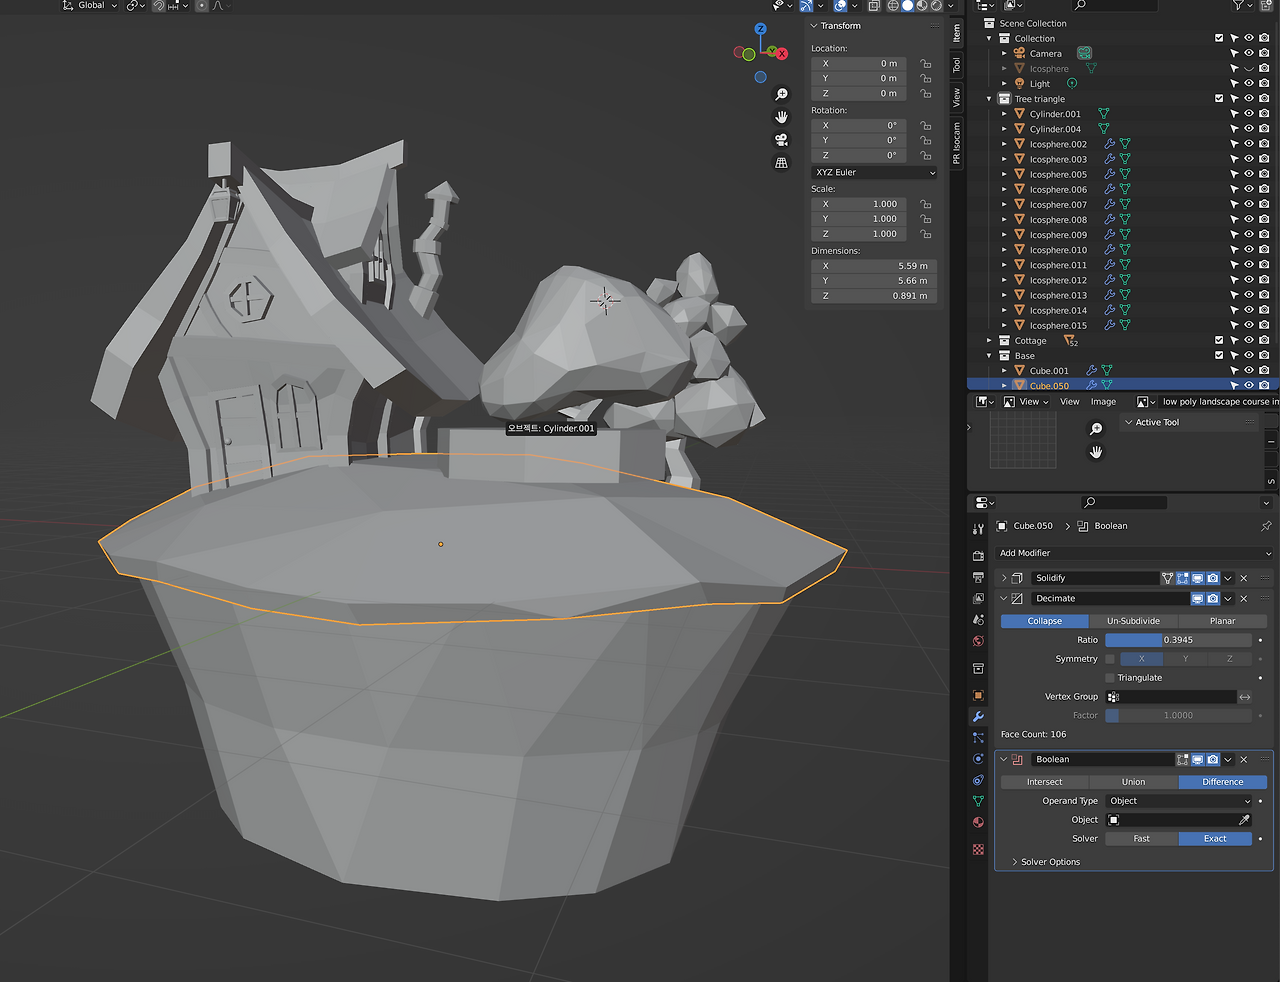The width and height of the screenshot is (1280, 982).
Task: Click the Decimate Ratio slider
Action: [x=1178, y=640]
